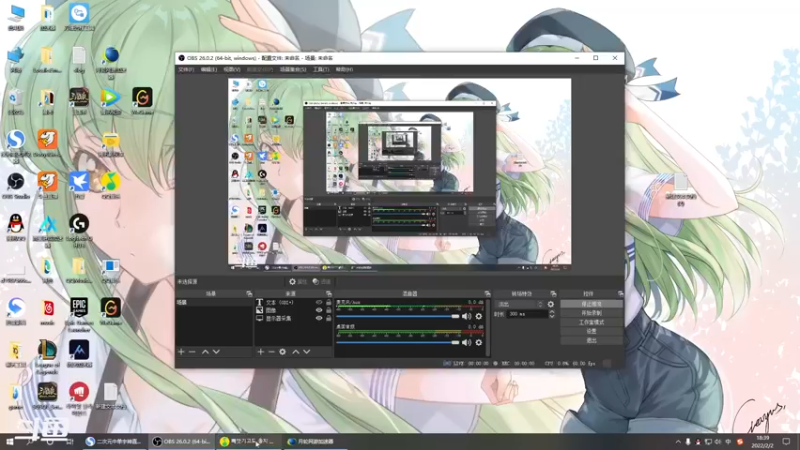Click the OBS preview canvas

pyautogui.click(x=399, y=174)
